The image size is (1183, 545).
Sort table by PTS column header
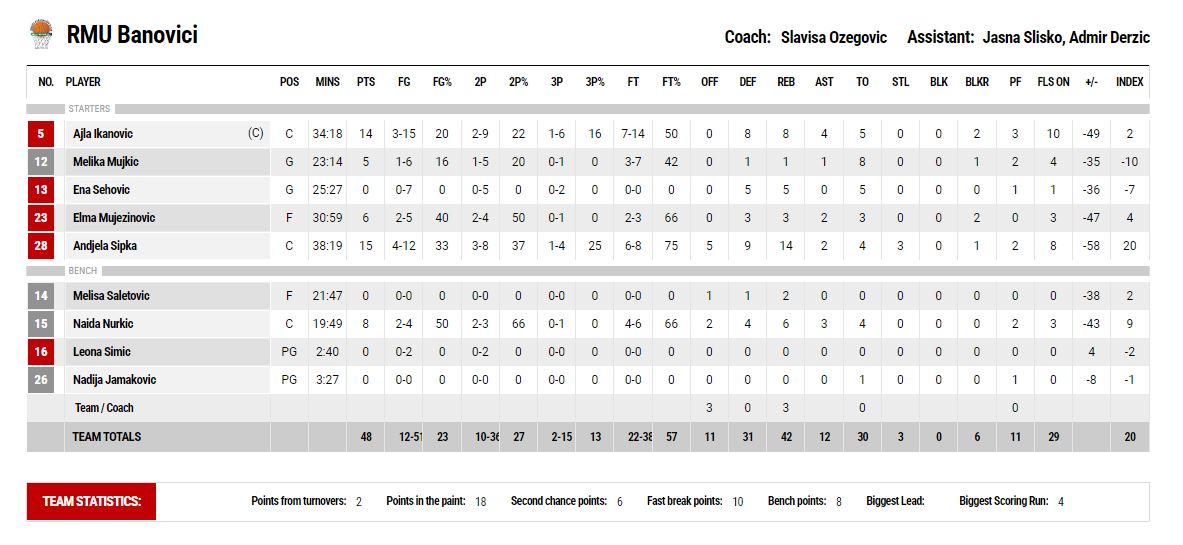pos(366,82)
